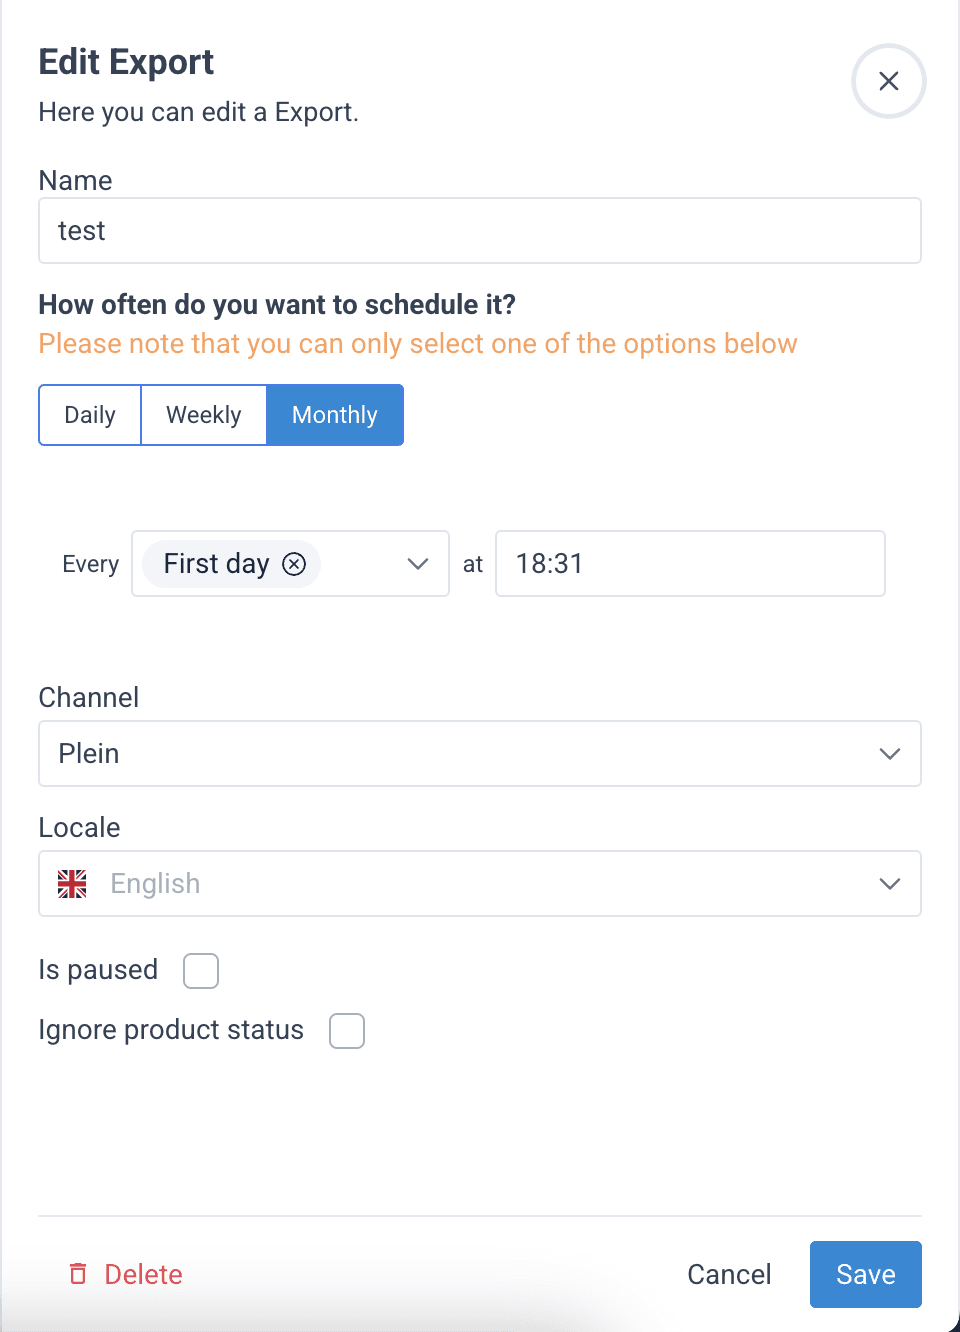
Task: Save the export changes
Action: (865, 1274)
